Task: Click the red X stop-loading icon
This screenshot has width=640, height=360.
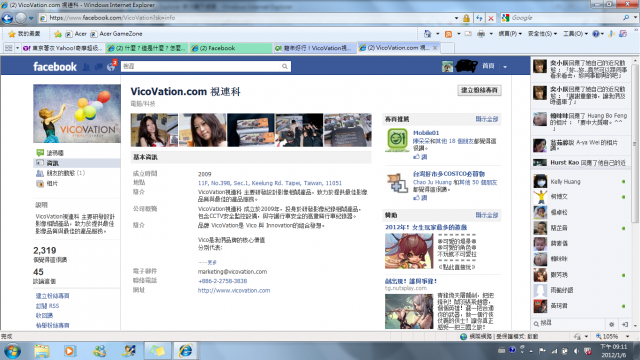Action: 491,18
